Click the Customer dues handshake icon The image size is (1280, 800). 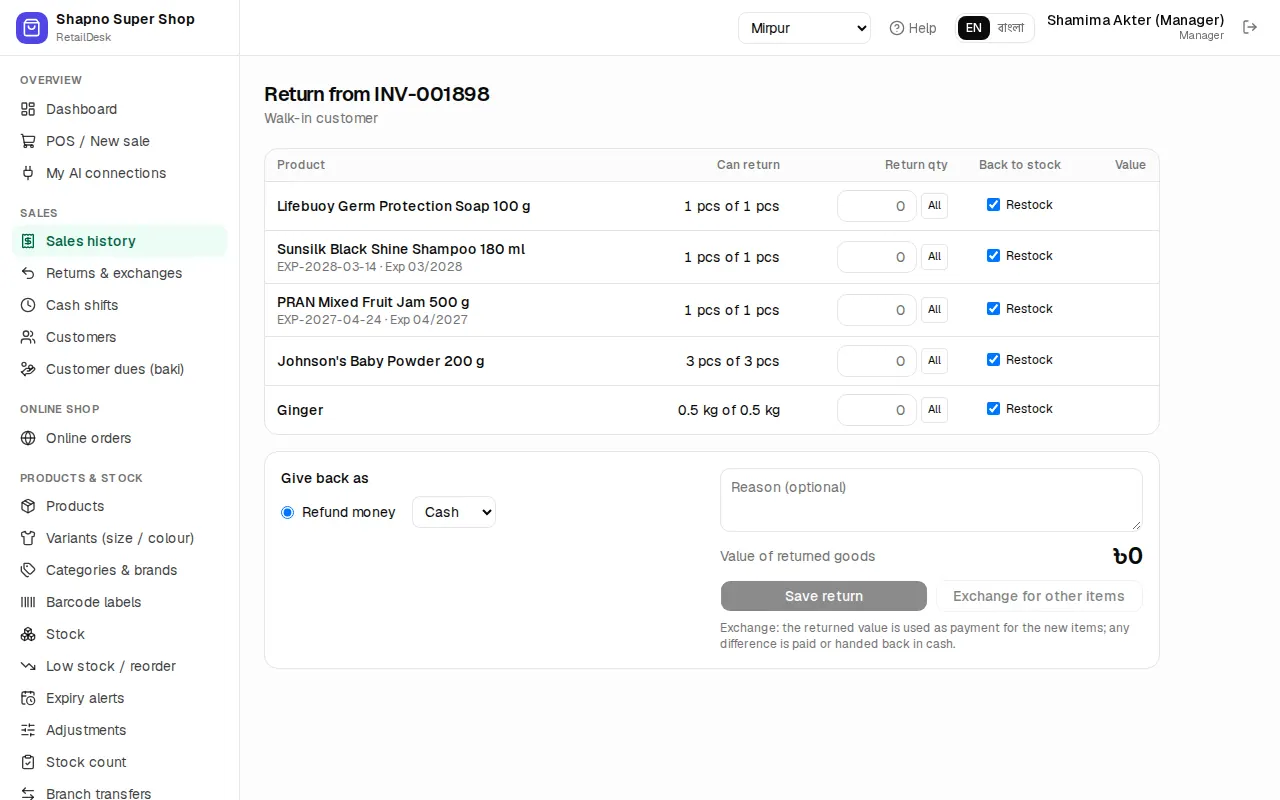point(28,369)
